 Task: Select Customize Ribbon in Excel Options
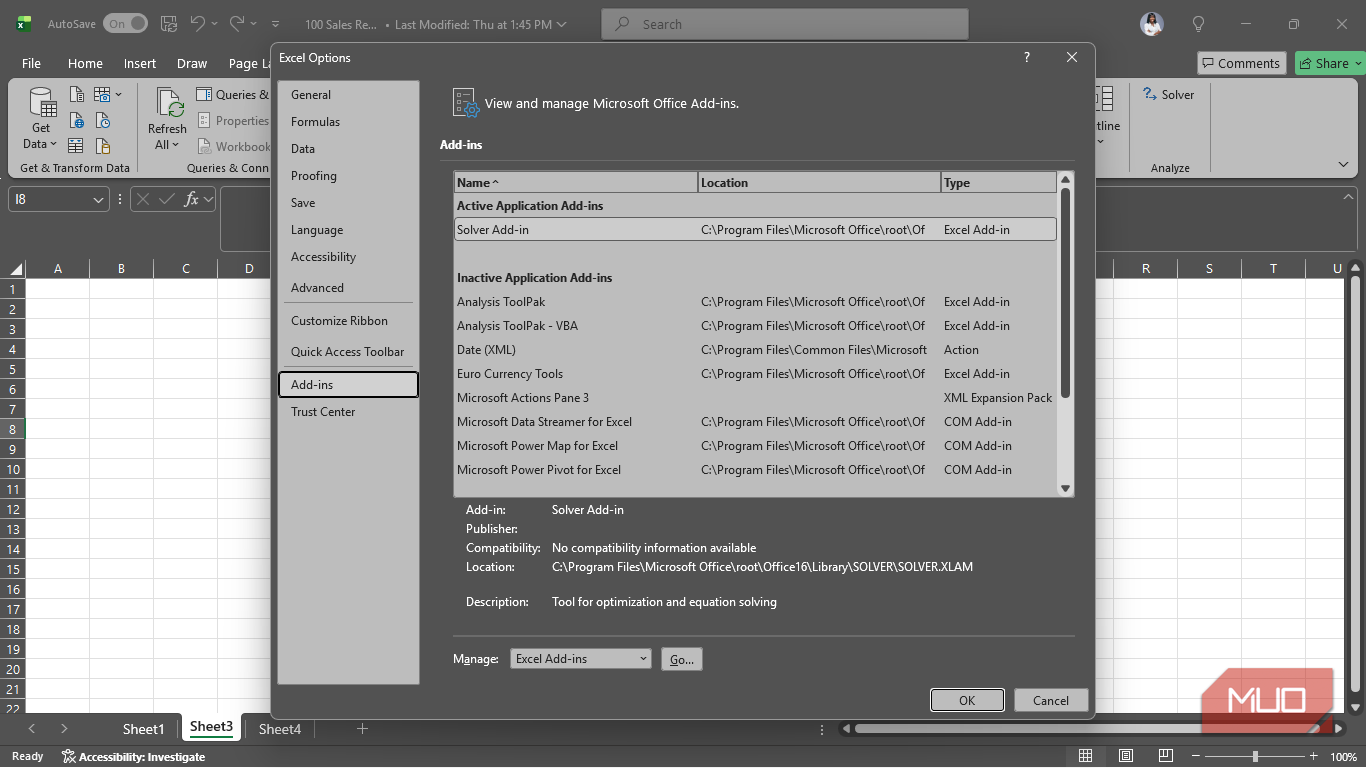point(348,321)
